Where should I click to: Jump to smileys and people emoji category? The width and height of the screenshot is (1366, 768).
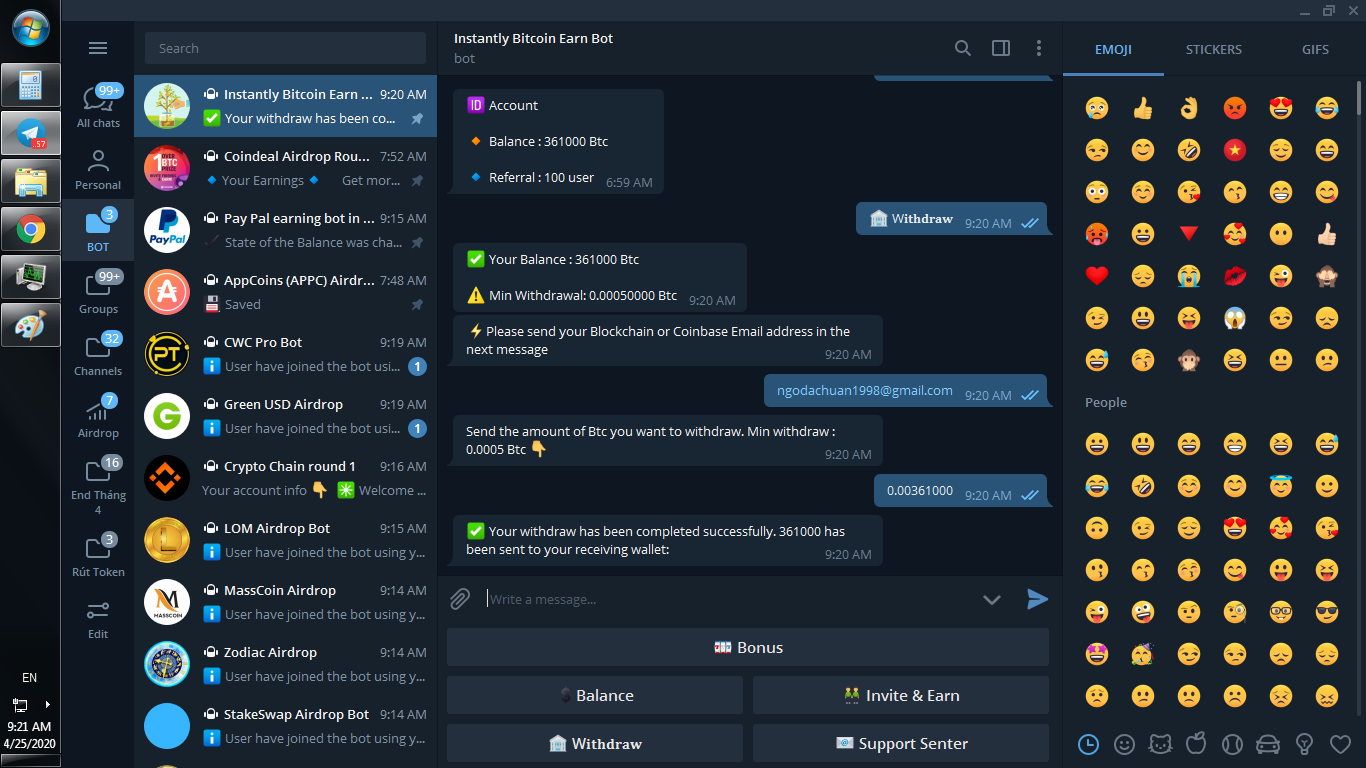click(1125, 744)
